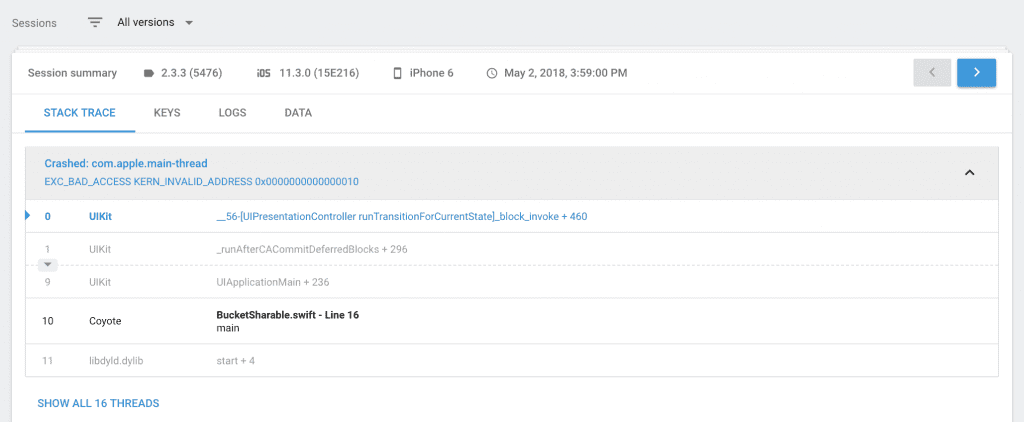Click the EXC_BAD_ACCESS KERN_INVALID_ADDRESS text
This screenshot has height=422, width=1024.
pyautogui.click(x=201, y=182)
